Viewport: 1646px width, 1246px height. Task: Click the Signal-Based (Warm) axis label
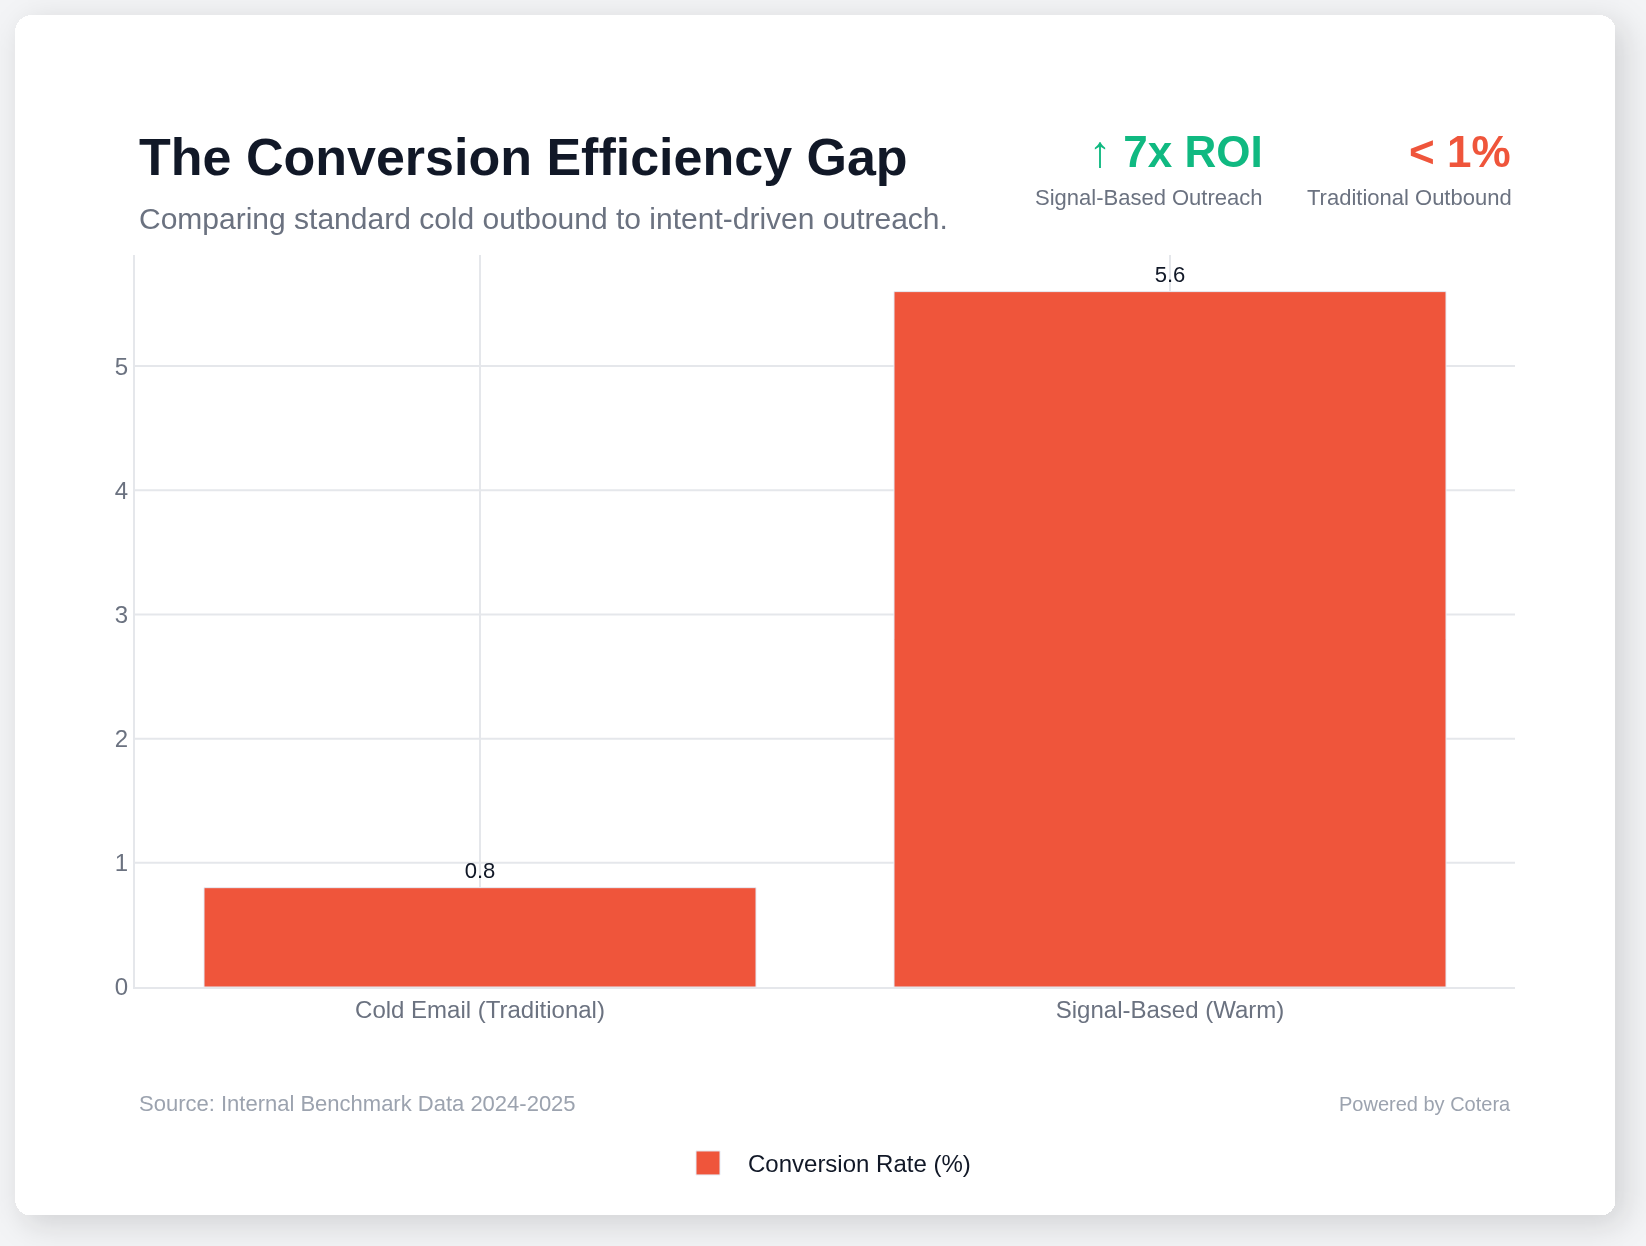1169,1010
